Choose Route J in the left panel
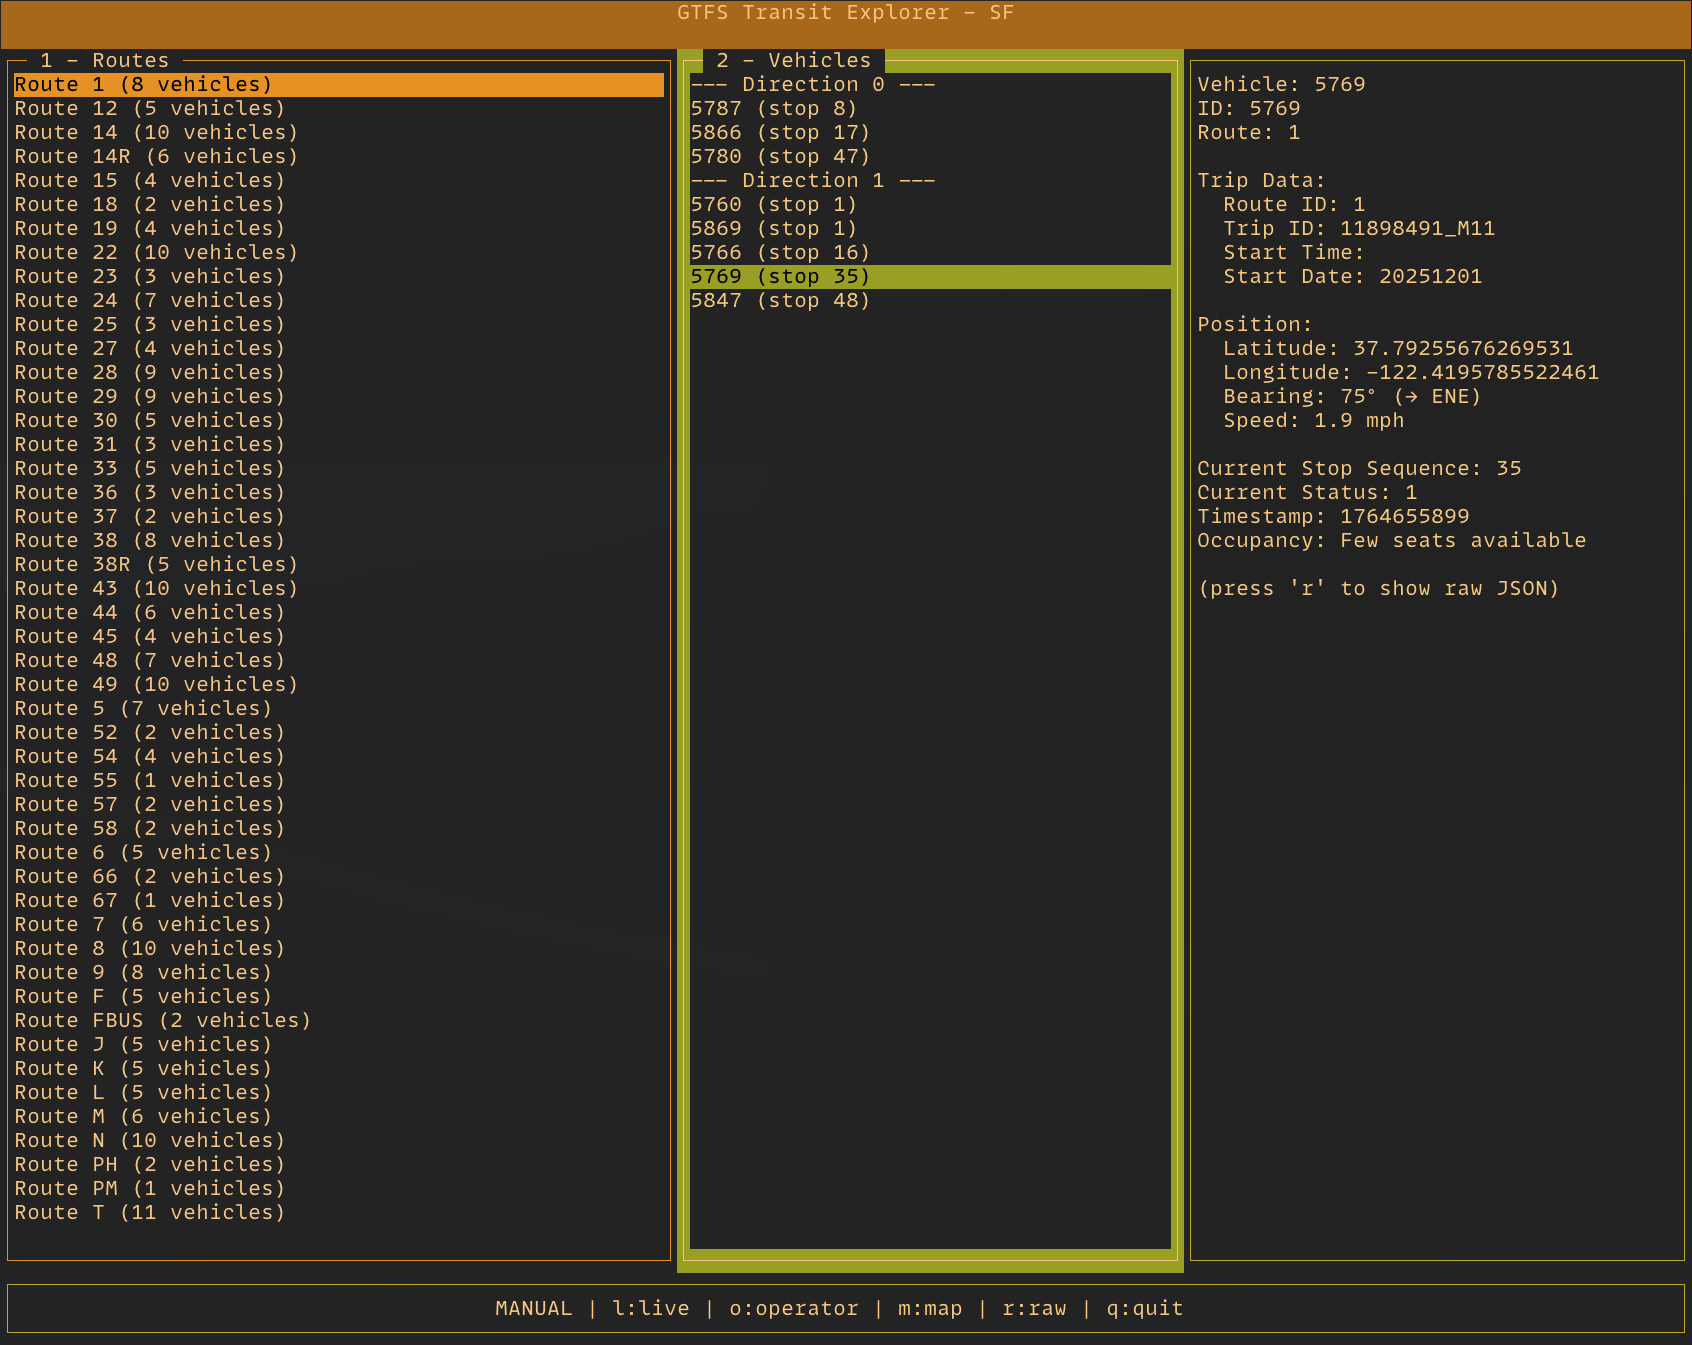The width and height of the screenshot is (1692, 1345). [x=142, y=1044]
